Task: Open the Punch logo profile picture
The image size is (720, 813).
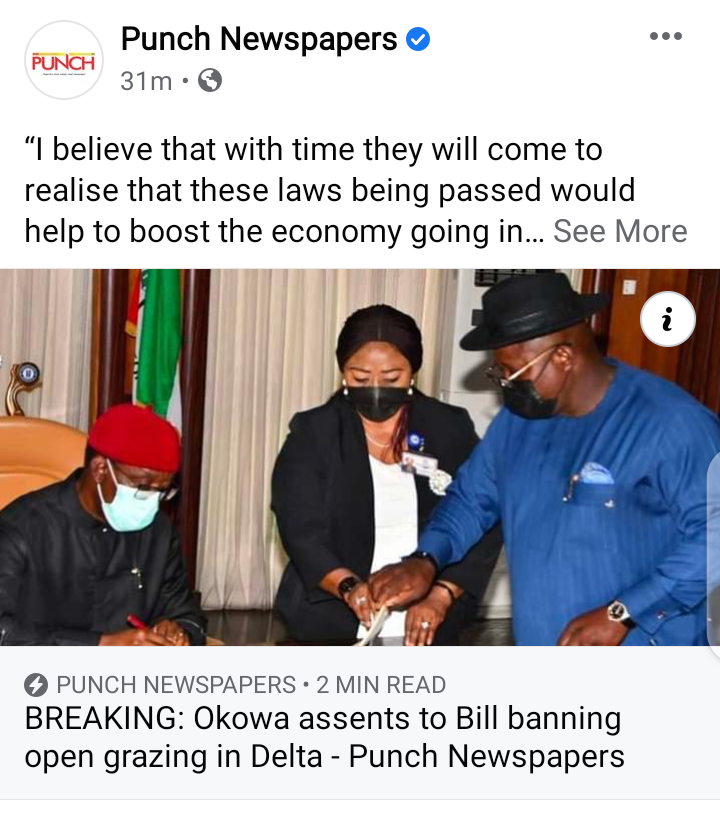Action: pos(64,60)
